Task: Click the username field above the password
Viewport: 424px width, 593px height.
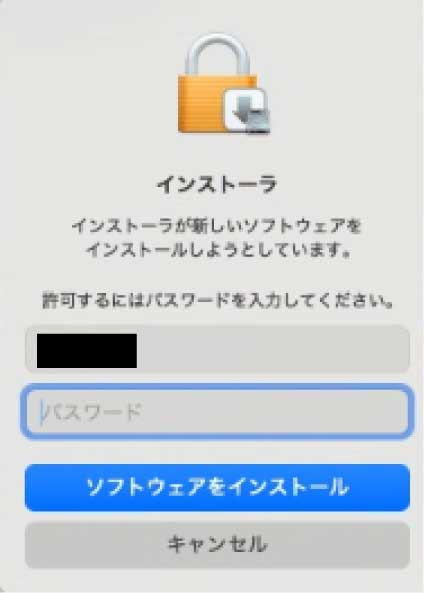Action: tap(217, 349)
